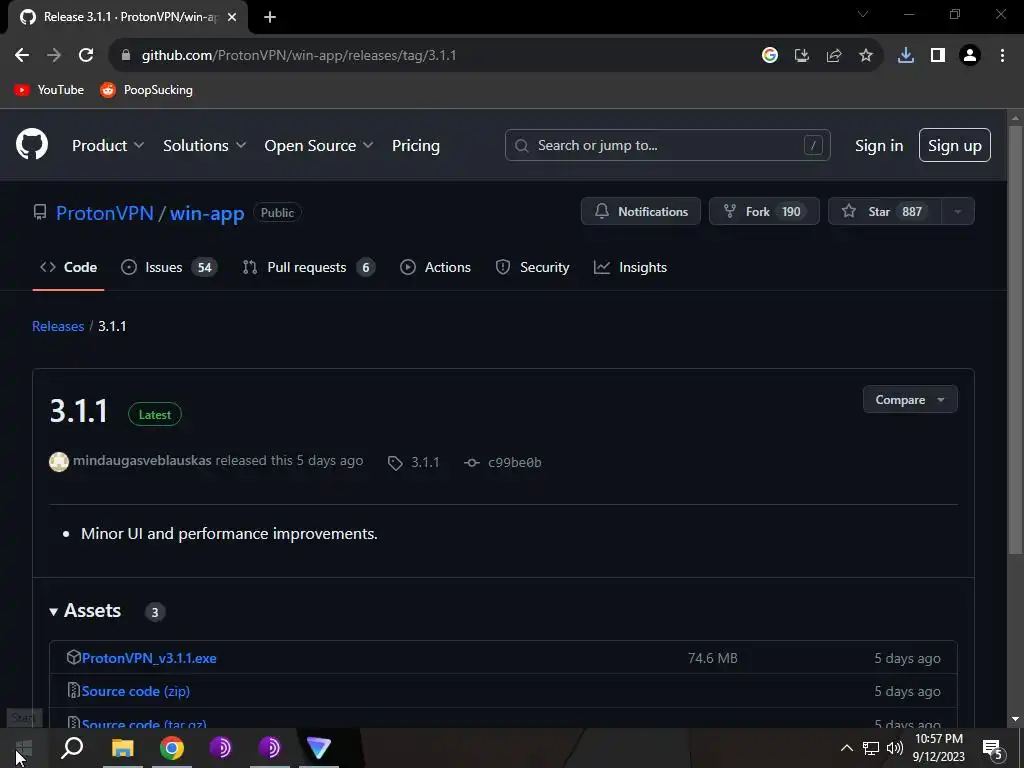Open the Windows notification center

tap(993, 749)
